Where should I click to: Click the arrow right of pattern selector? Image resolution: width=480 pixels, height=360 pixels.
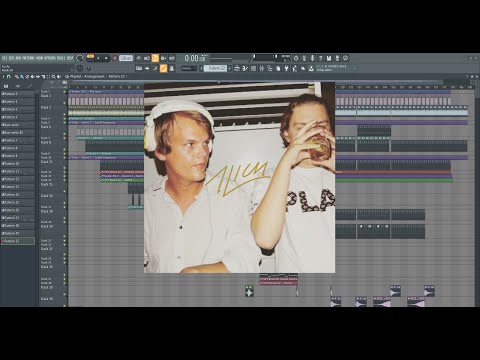click(x=229, y=68)
